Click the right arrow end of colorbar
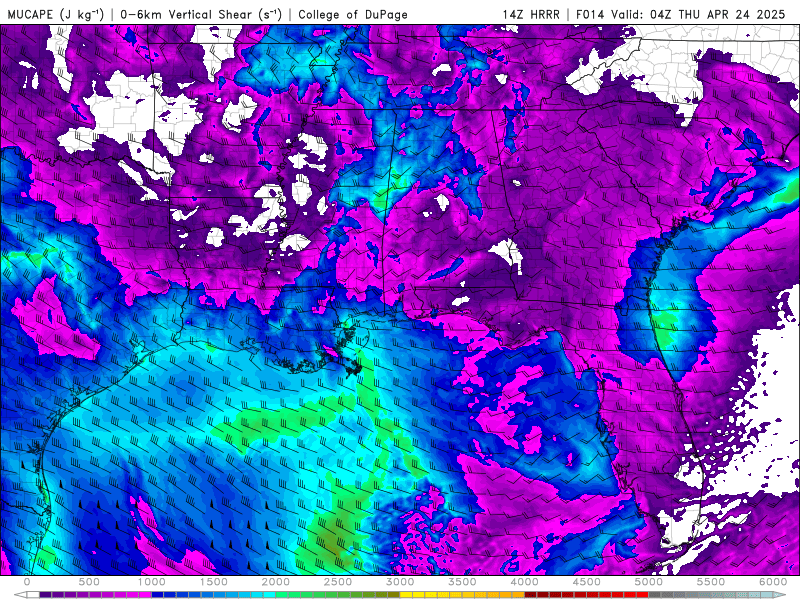 781,595
